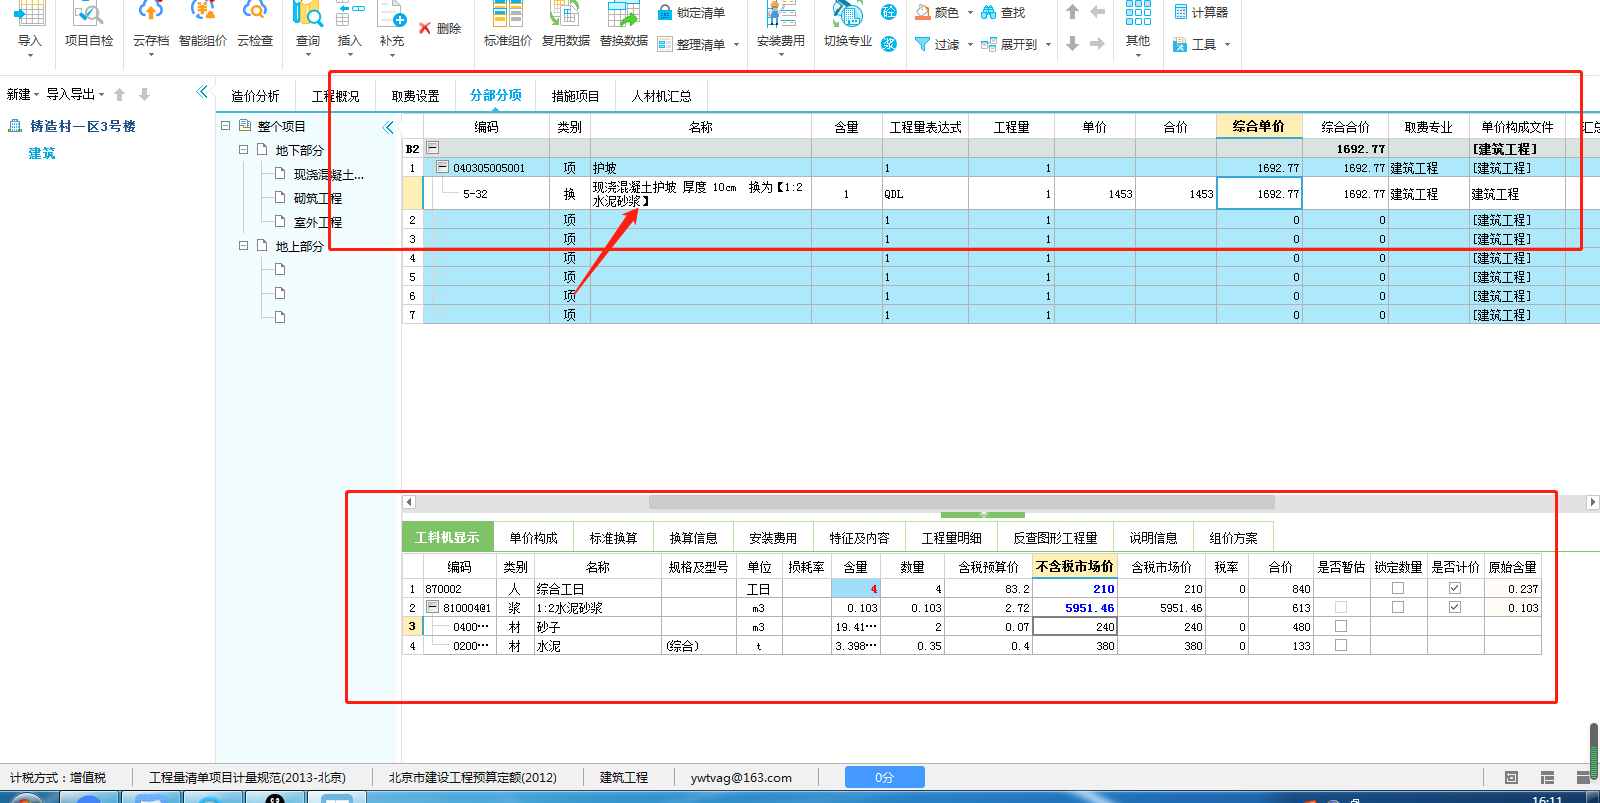
Task: Toggle 是否暂估 checkbox for 水泥 row
Action: click(1341, 645)
